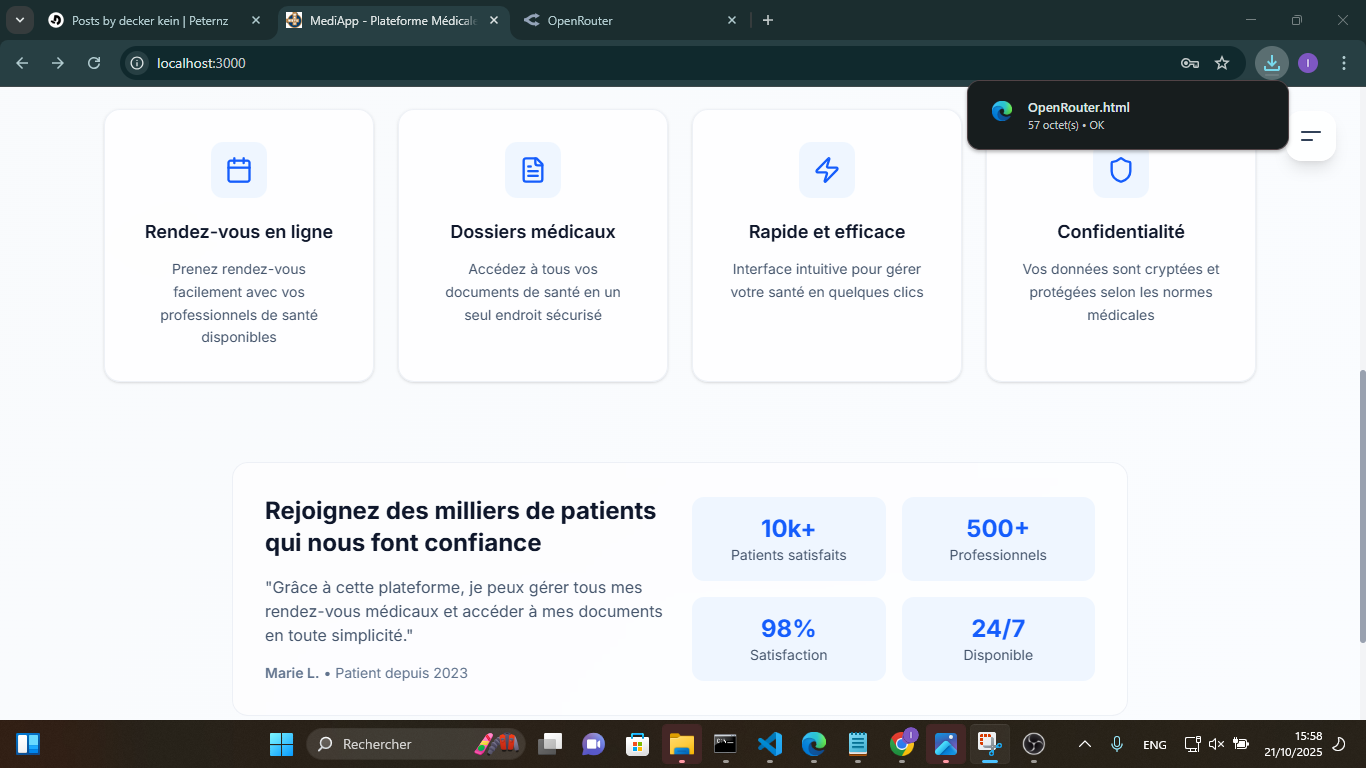Open the hamburger menu on the page
1366x768 pixels.
[1311, 136]
